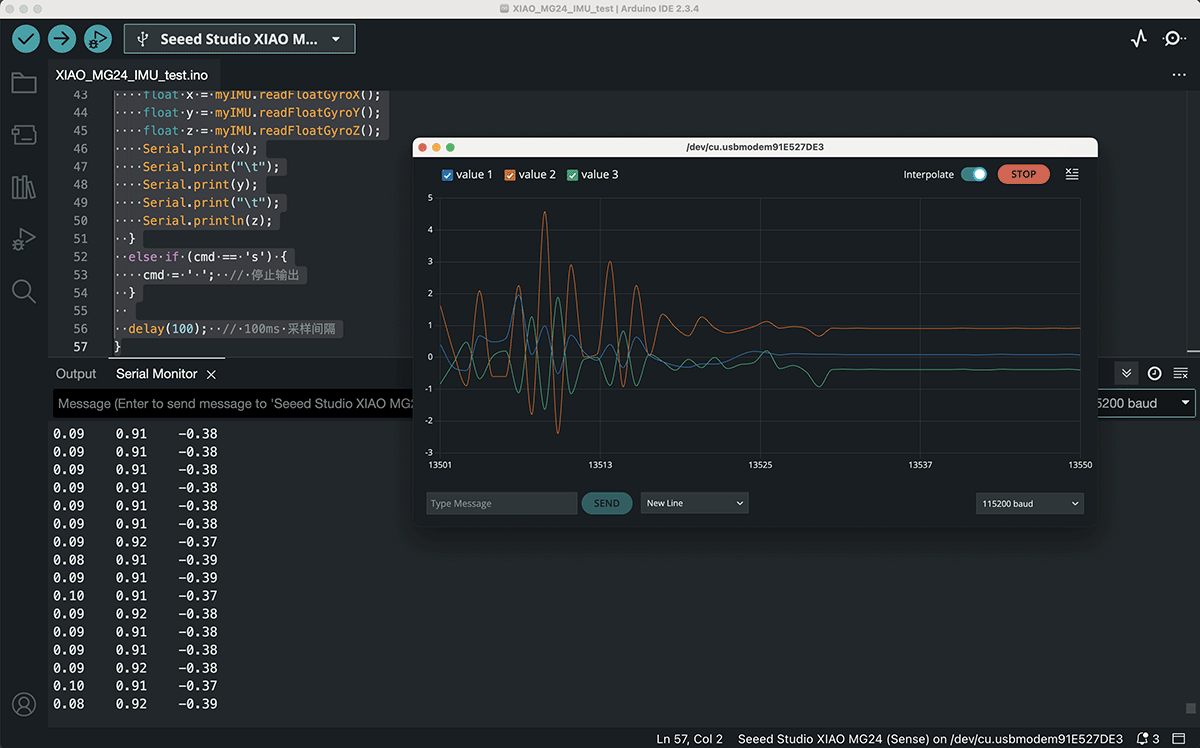The image size is (1200, 748).
Task: Click the Seeed Studio XIAO MG24 (Sense) status text
Action: pos(930,739)
